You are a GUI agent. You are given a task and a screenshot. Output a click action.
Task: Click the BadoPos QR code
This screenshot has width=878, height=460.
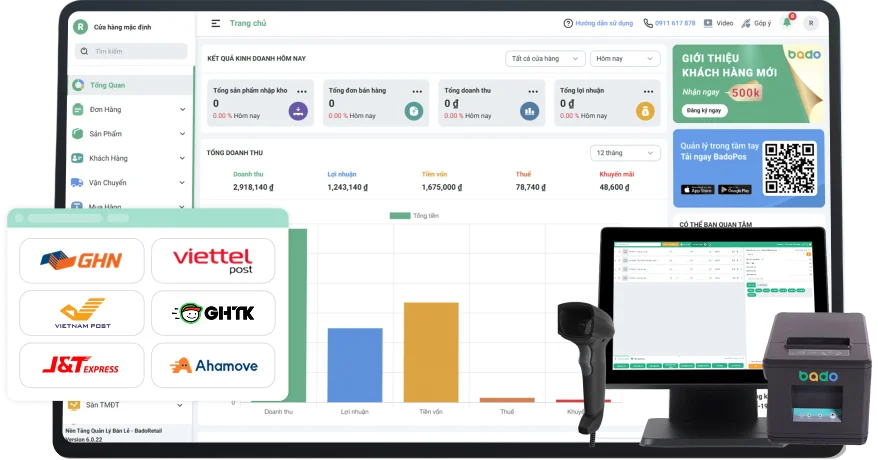pos(790,168)
